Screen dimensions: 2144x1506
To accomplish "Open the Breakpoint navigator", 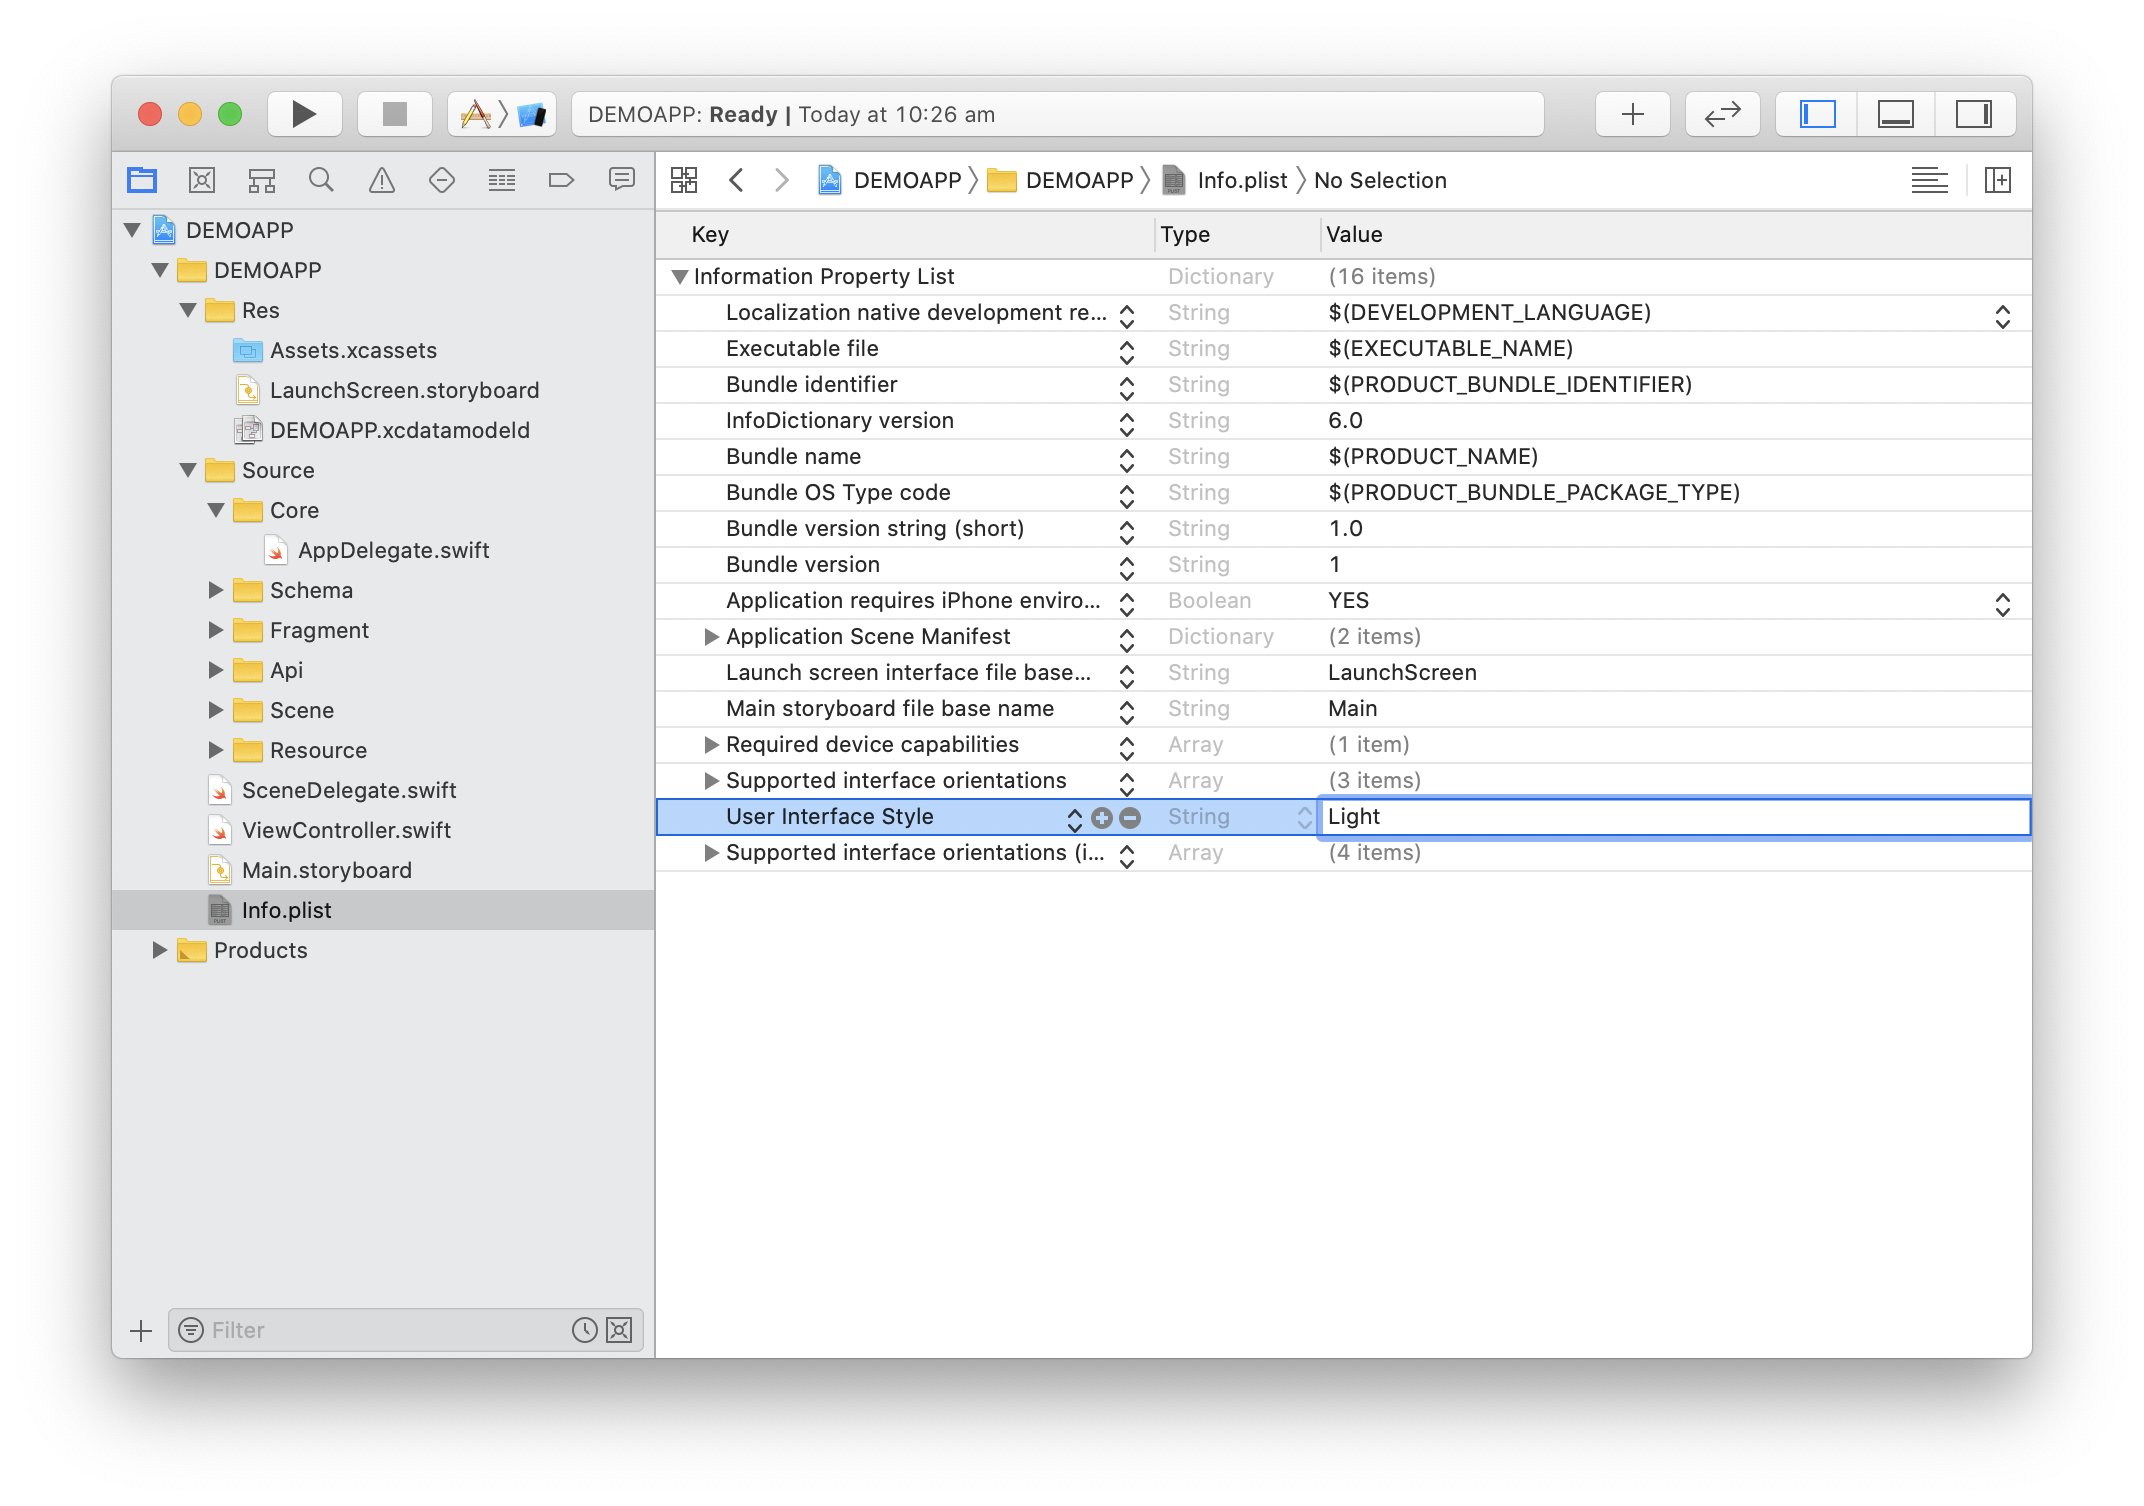I will tap(561, 180).
